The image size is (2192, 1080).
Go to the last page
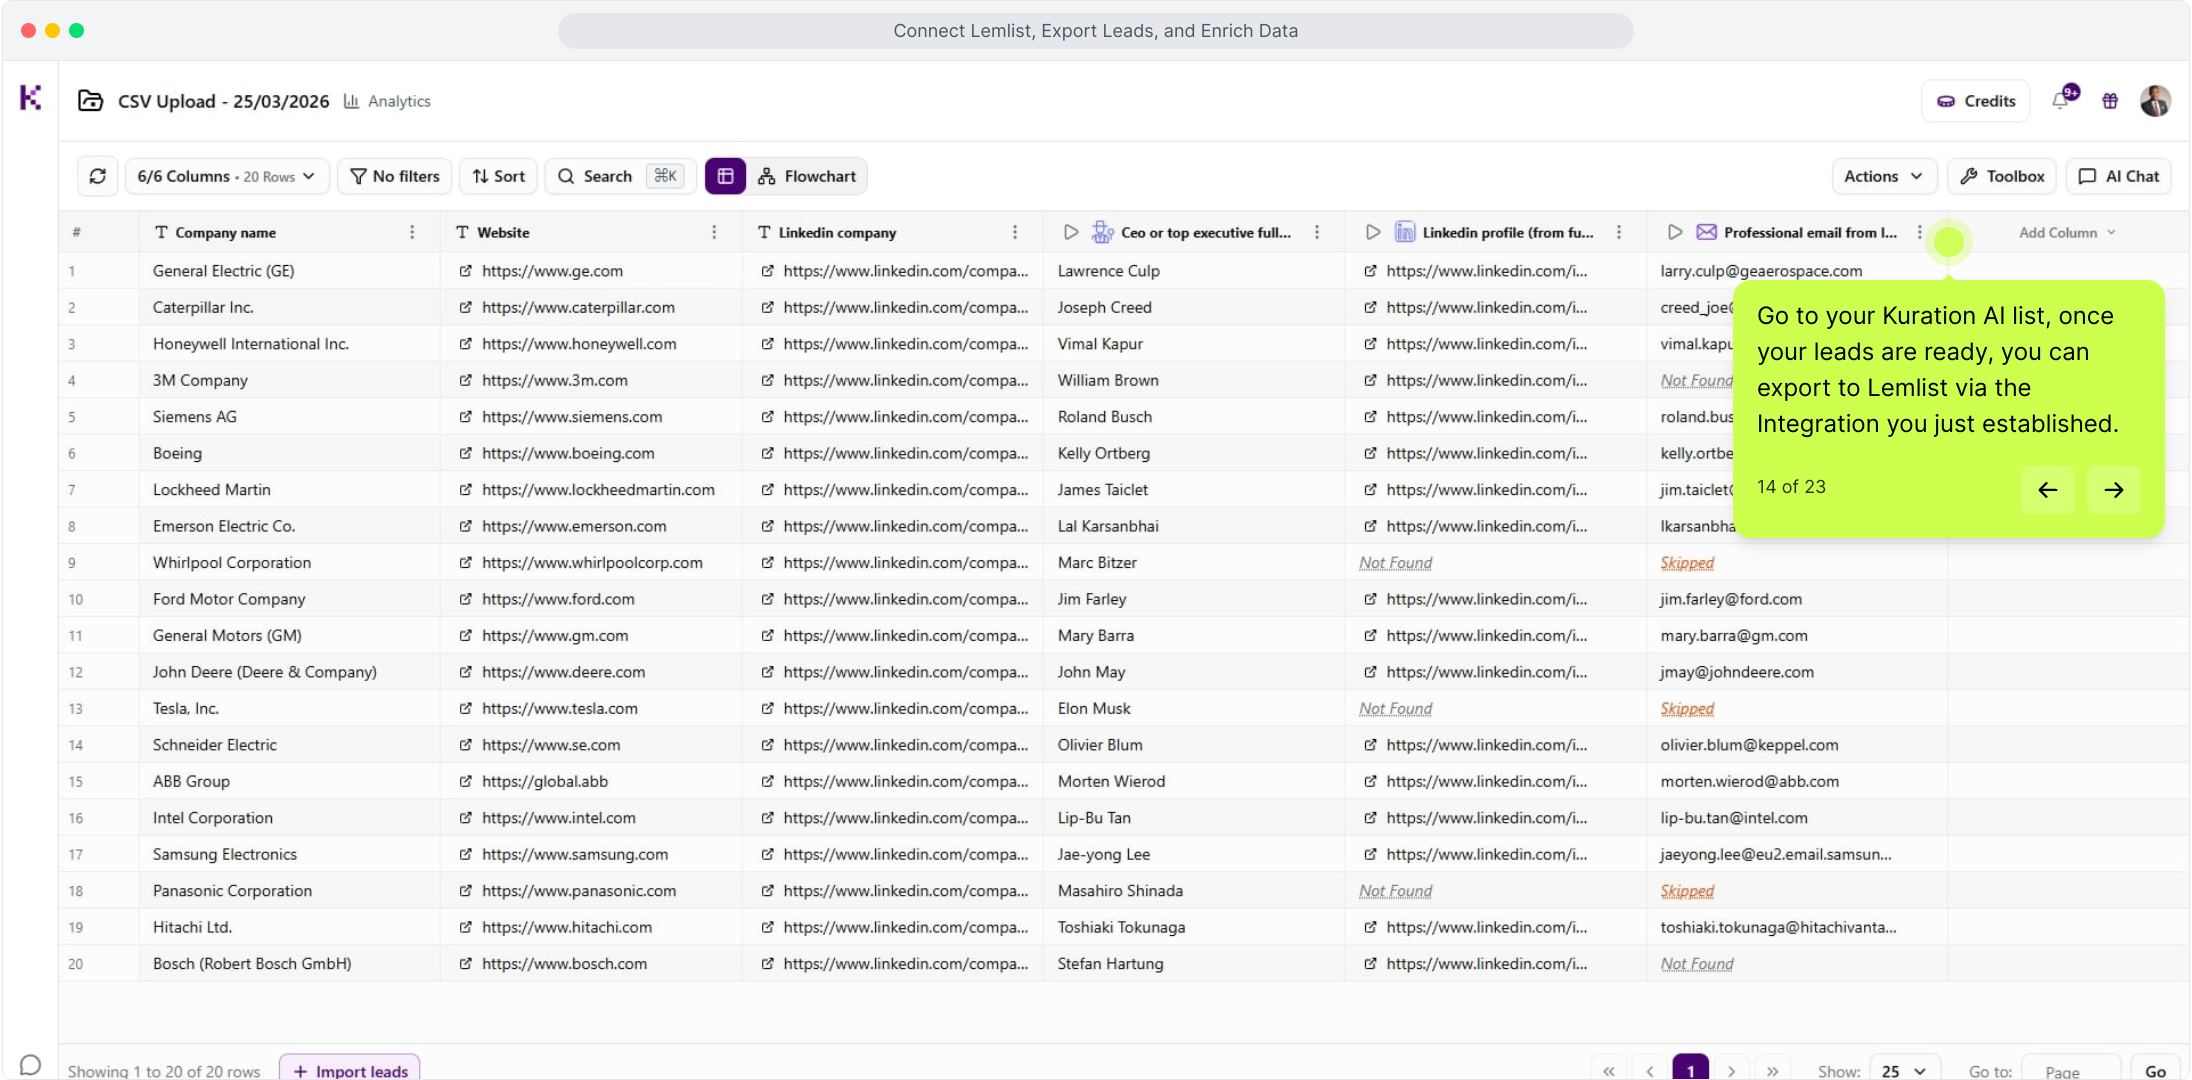point(1773,1070)
